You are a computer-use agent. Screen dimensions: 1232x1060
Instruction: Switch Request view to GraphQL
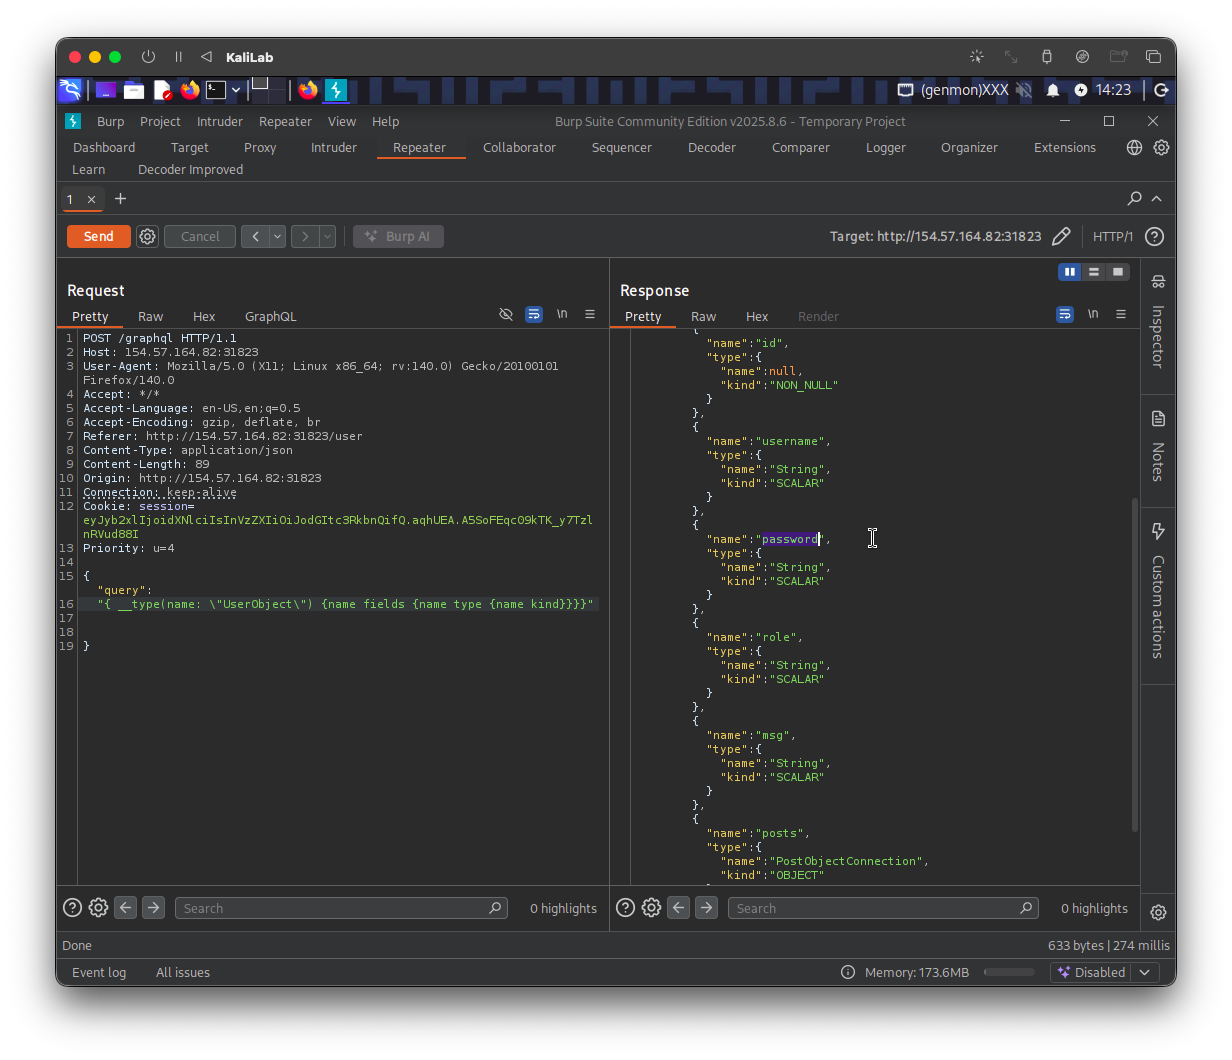tap(270, 317)
